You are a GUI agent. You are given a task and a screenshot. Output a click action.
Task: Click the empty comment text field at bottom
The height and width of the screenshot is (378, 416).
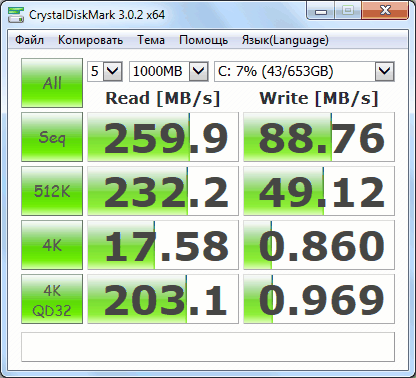pos(208,347)
